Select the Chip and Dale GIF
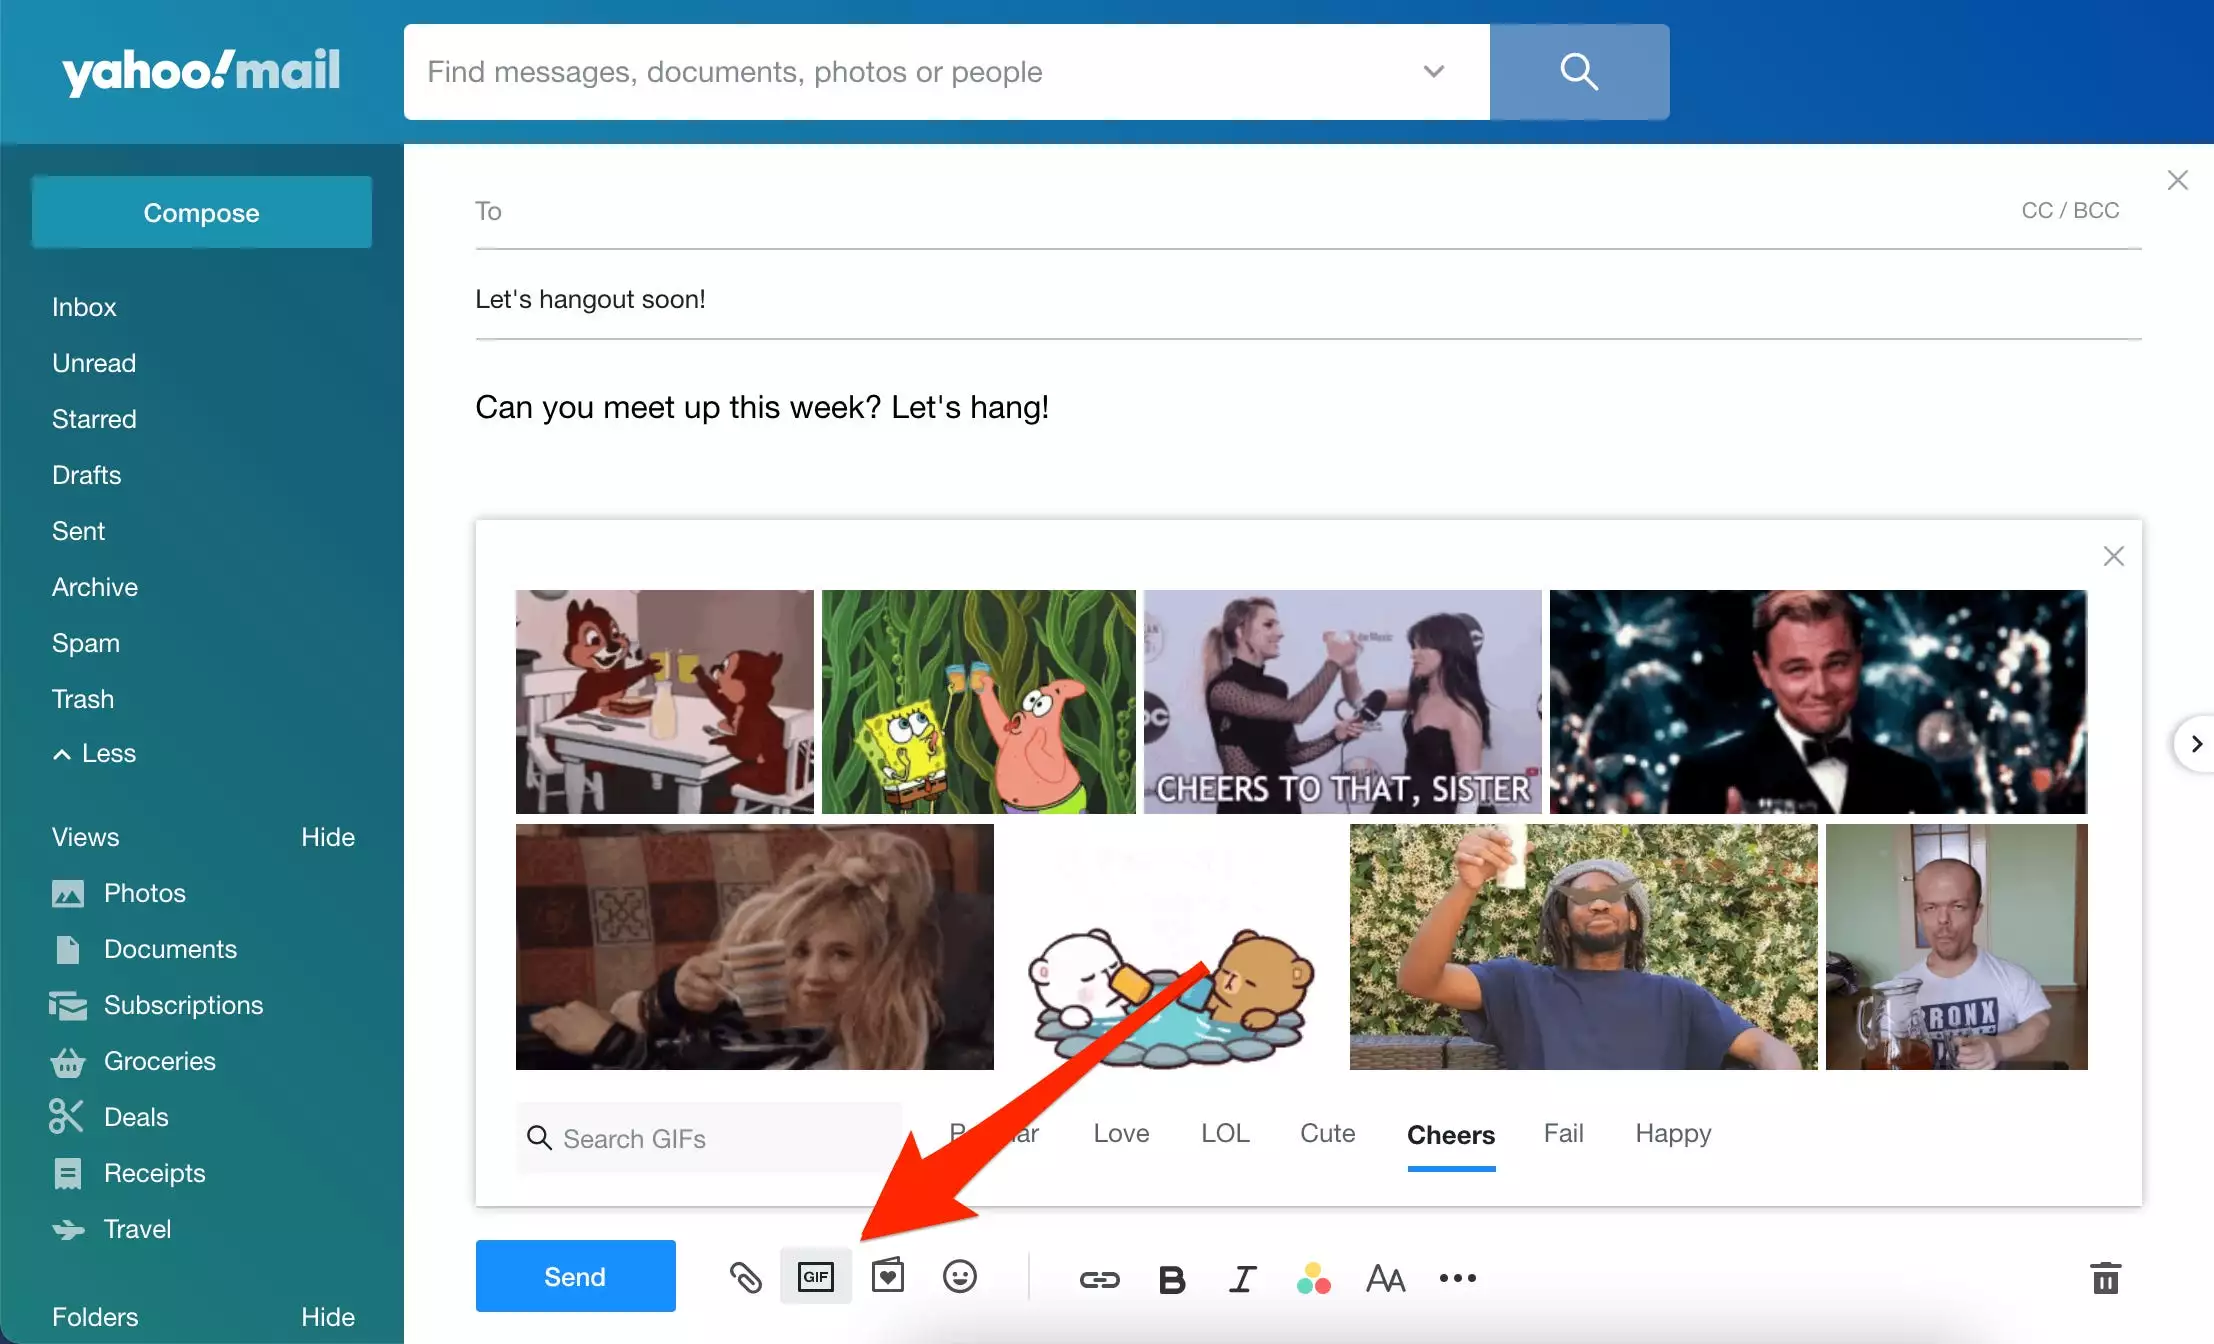This screenshot has width=2214, height=1344. coord(665,702)
